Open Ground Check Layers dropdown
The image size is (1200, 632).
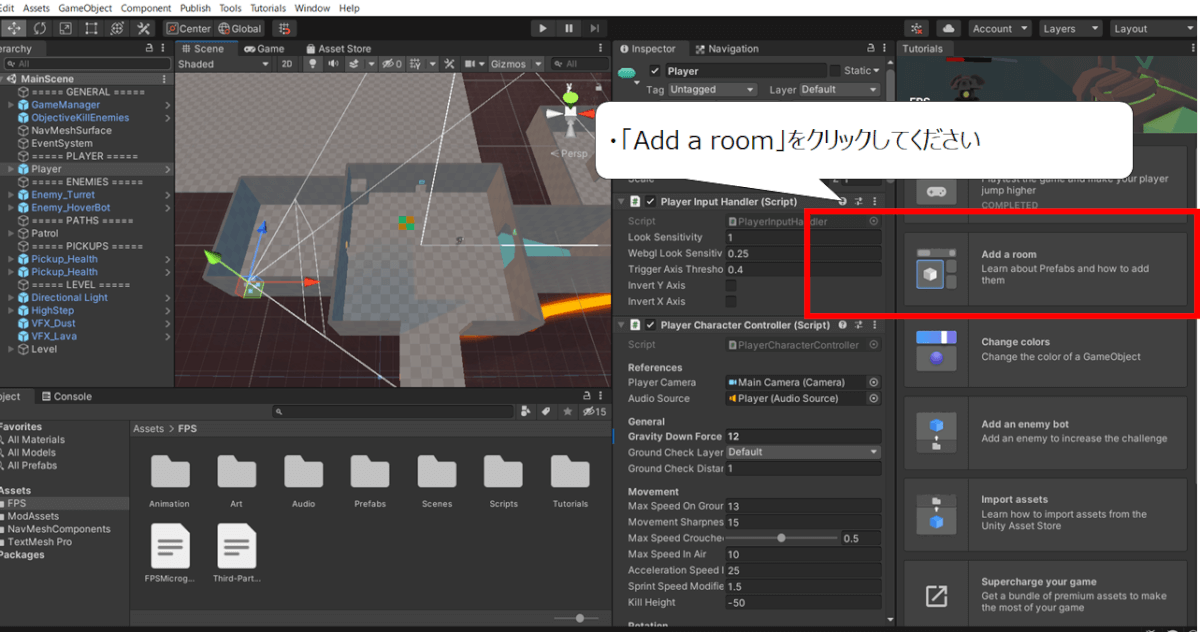(803, 452)
